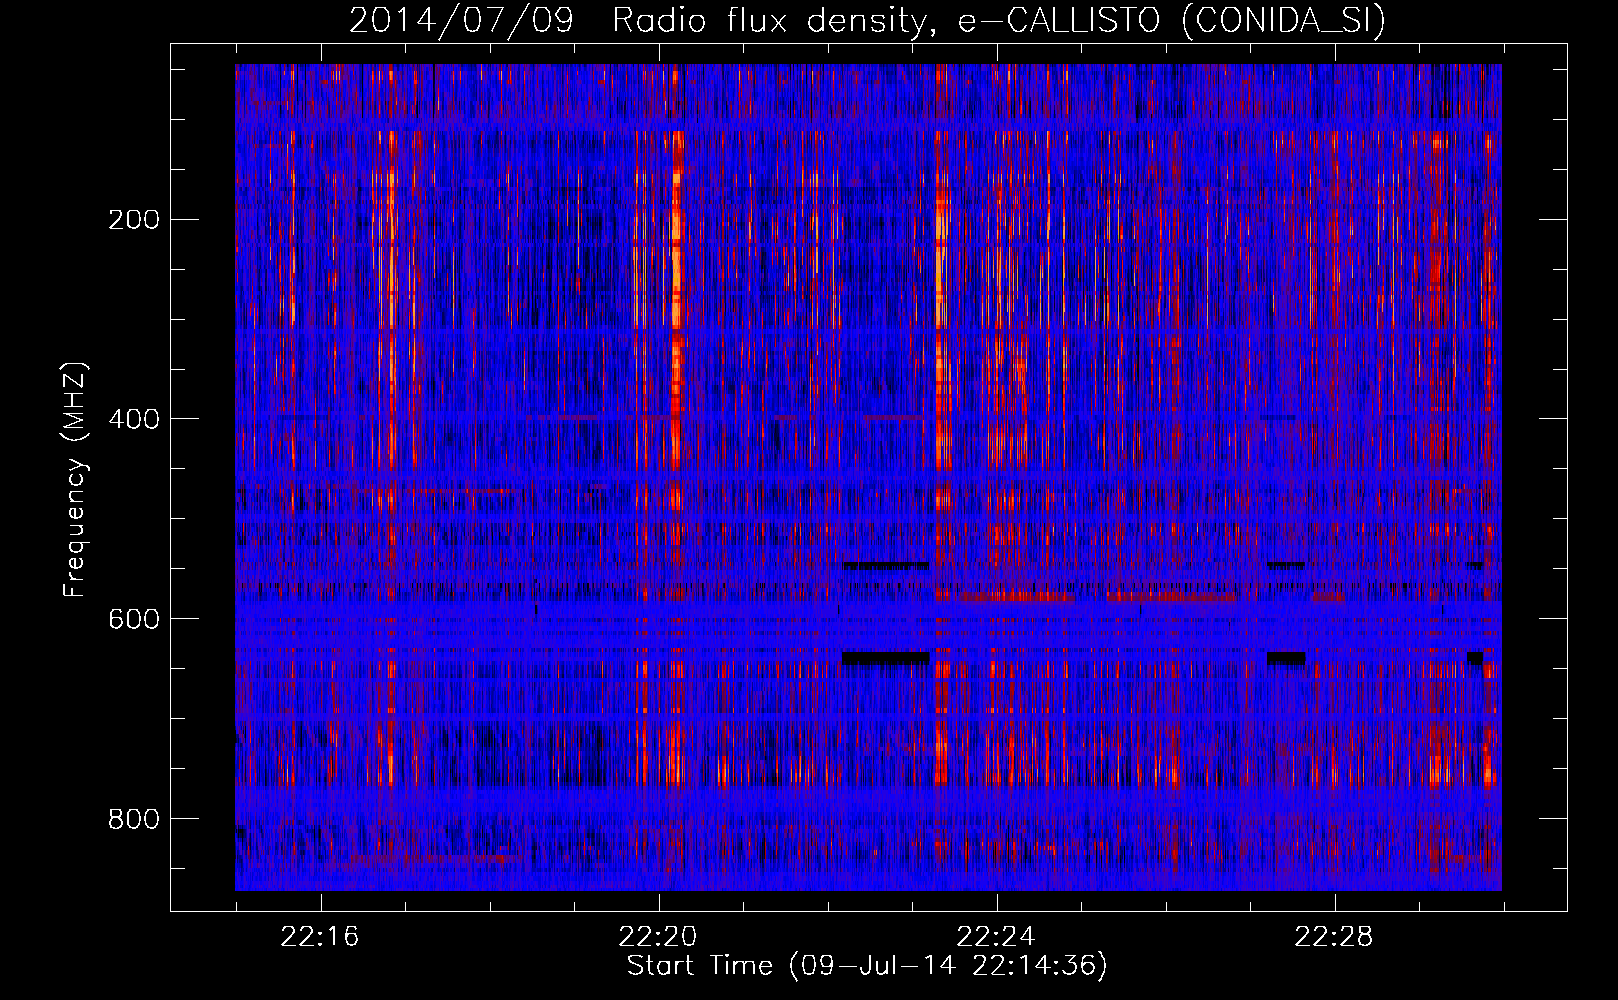Image resolution: width=1618 pixels, height=1000 pixels.
Task: Click the 22:20 time tick label
Action: [x=658, y=937]
